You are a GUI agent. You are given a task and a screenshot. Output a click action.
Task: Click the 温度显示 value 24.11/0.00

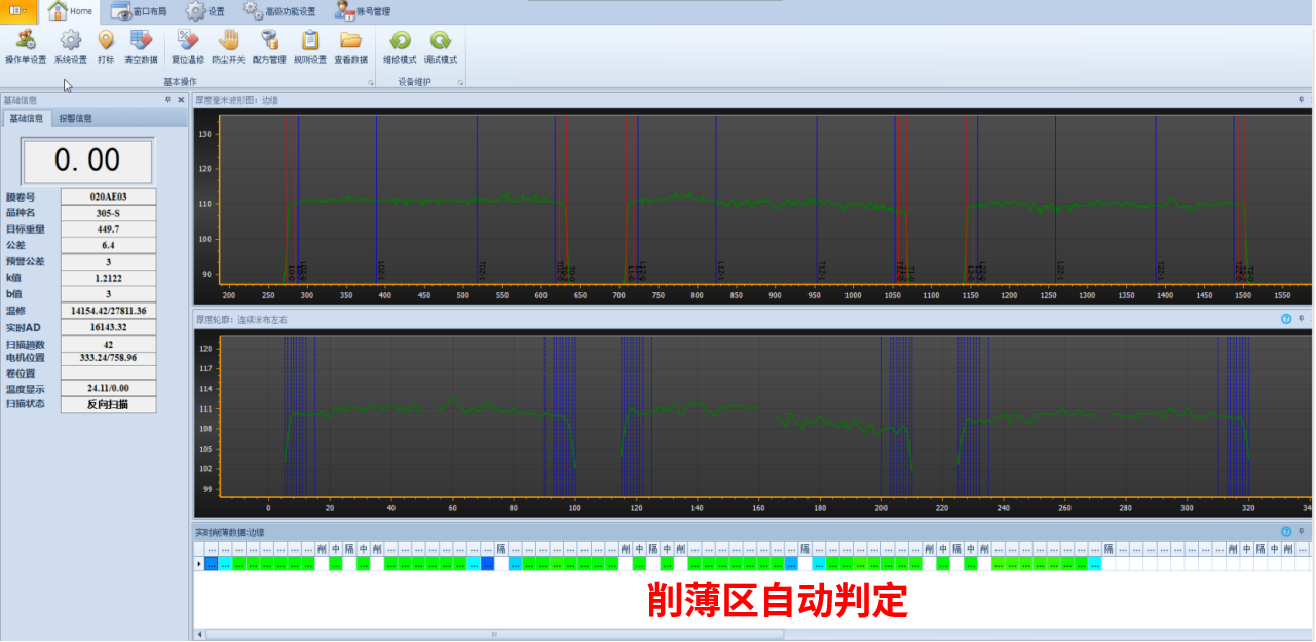108,389
